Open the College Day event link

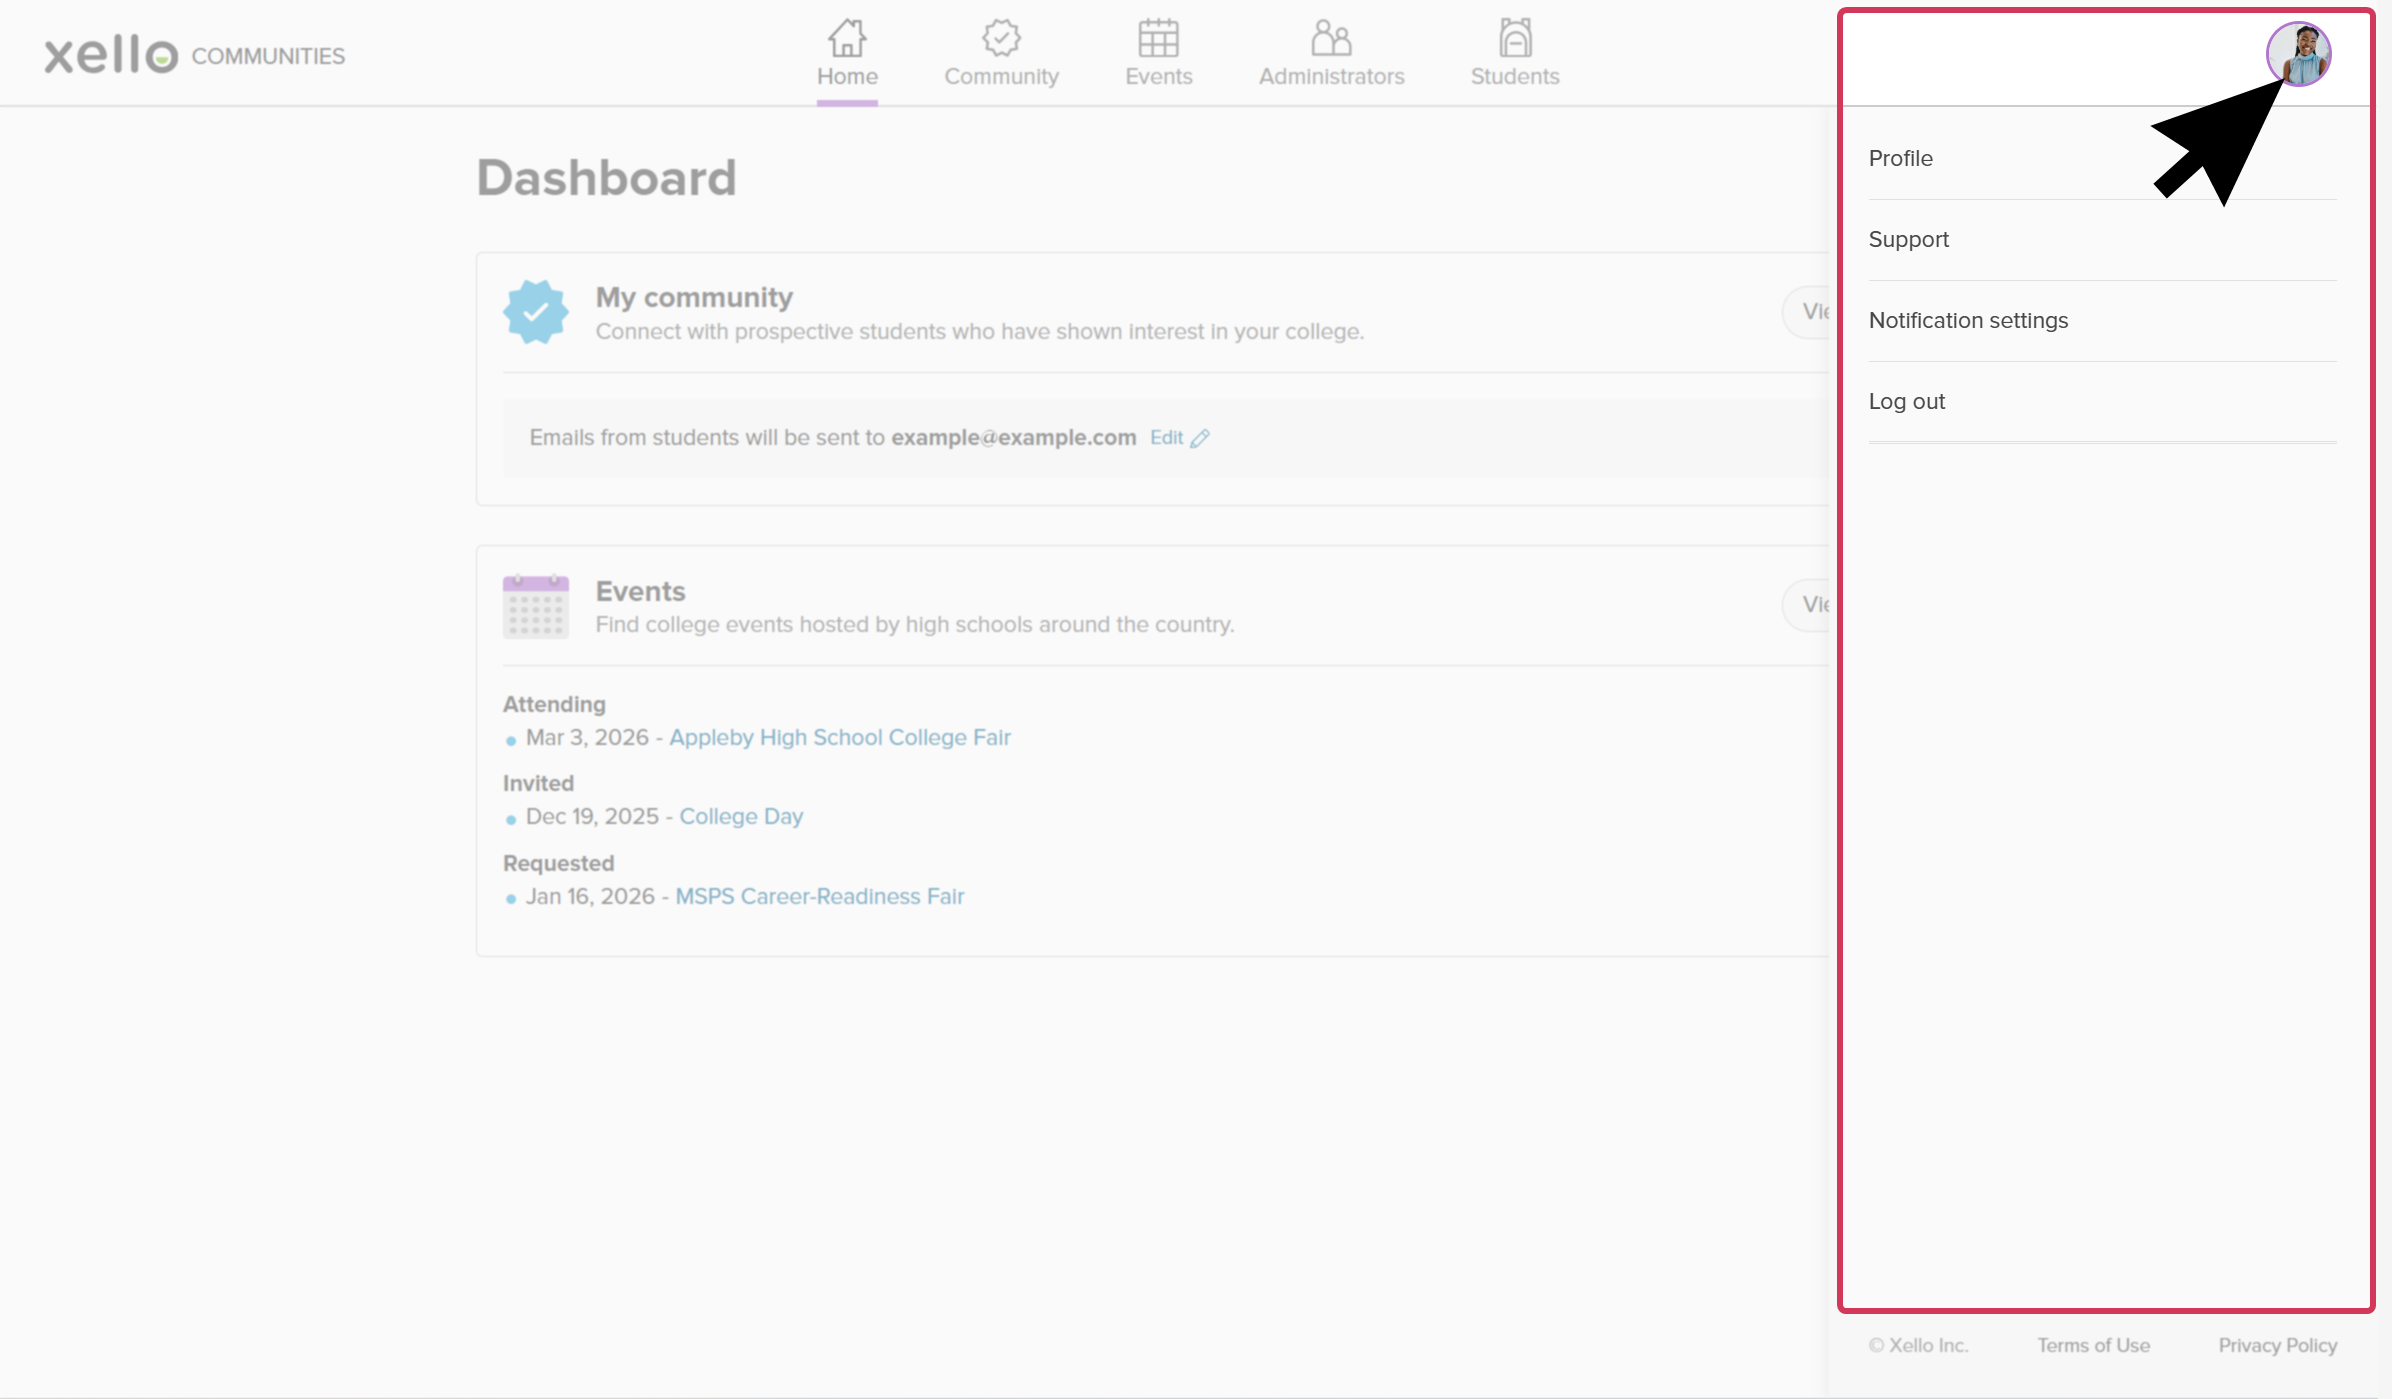[x=741, y=816]
